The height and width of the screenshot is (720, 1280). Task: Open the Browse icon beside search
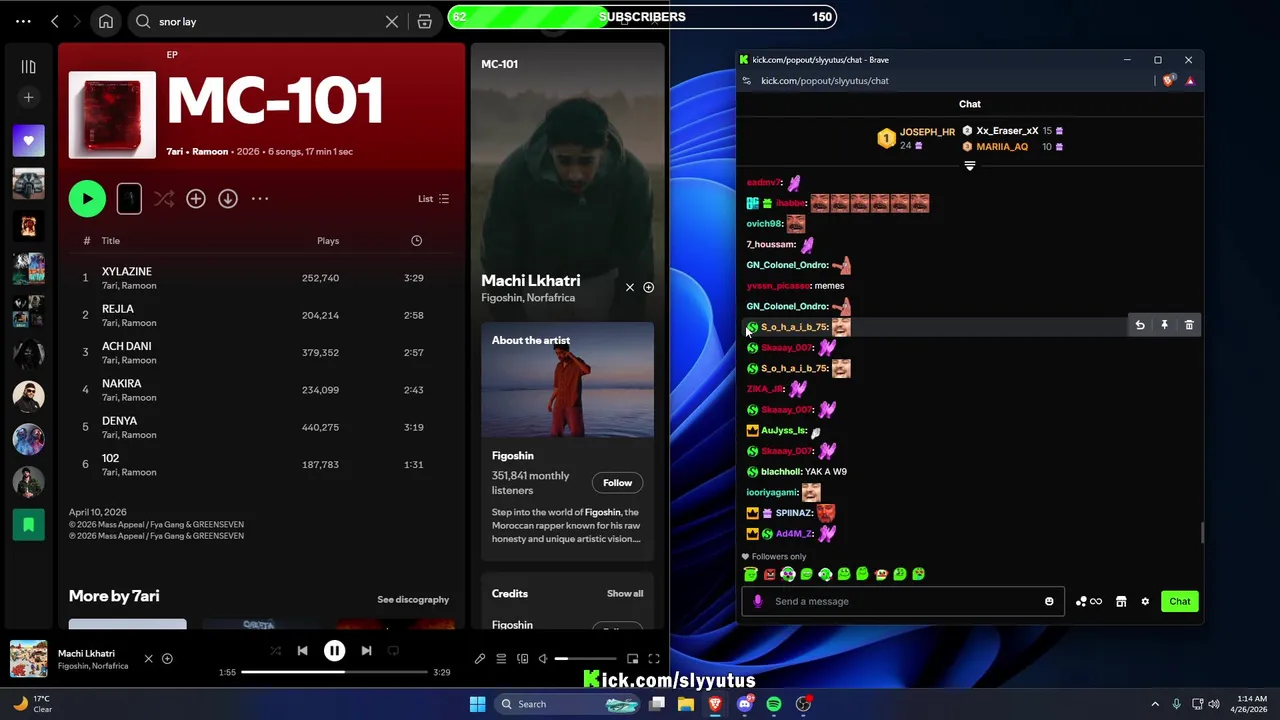(424, 21)
